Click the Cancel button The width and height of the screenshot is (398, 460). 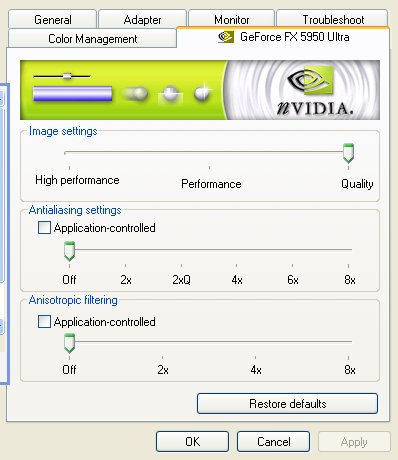pyautogui.click(x=274, y=442)
